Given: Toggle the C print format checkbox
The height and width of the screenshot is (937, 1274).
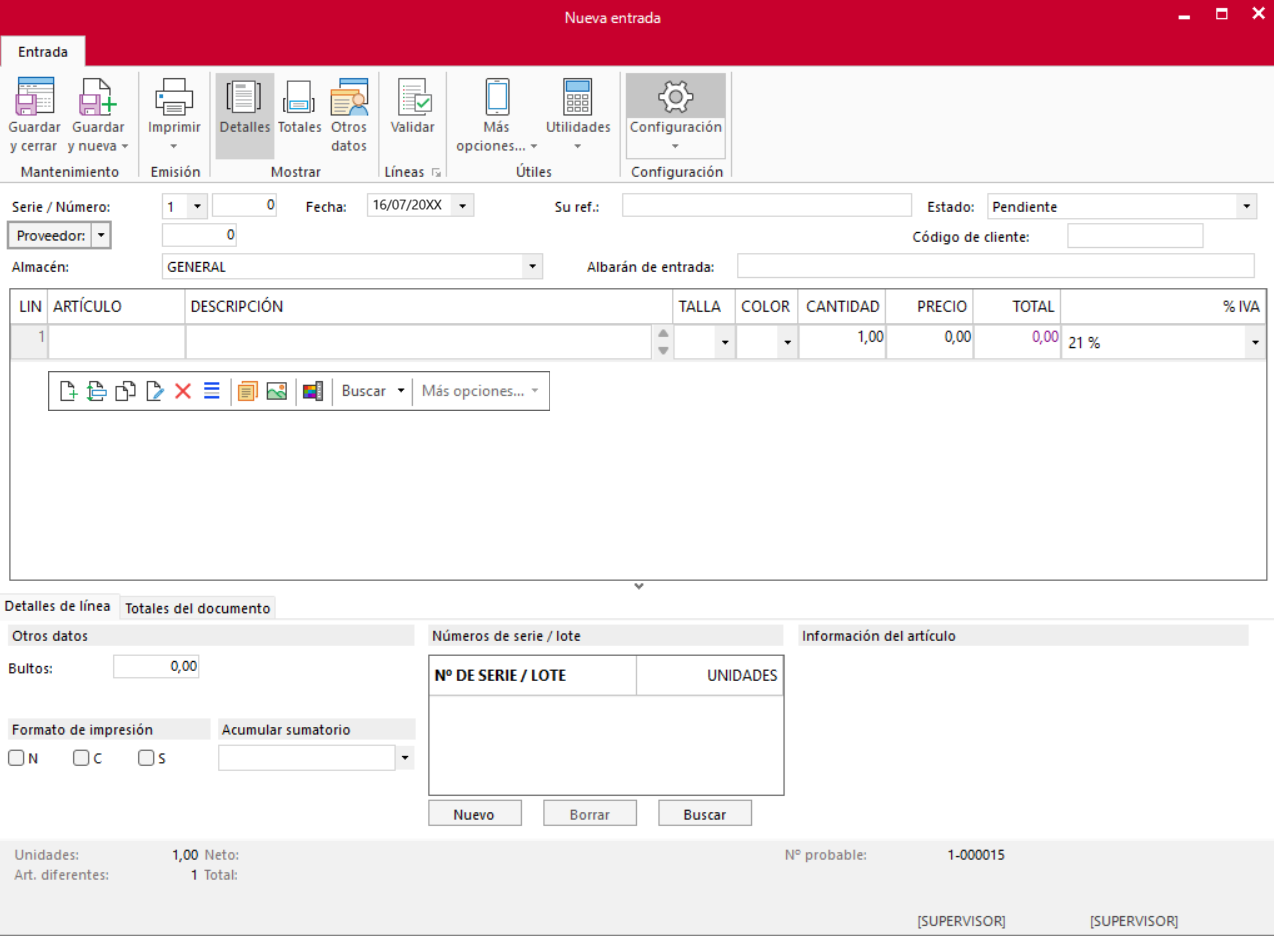Looking at the screenshot, I should point(81,758).
